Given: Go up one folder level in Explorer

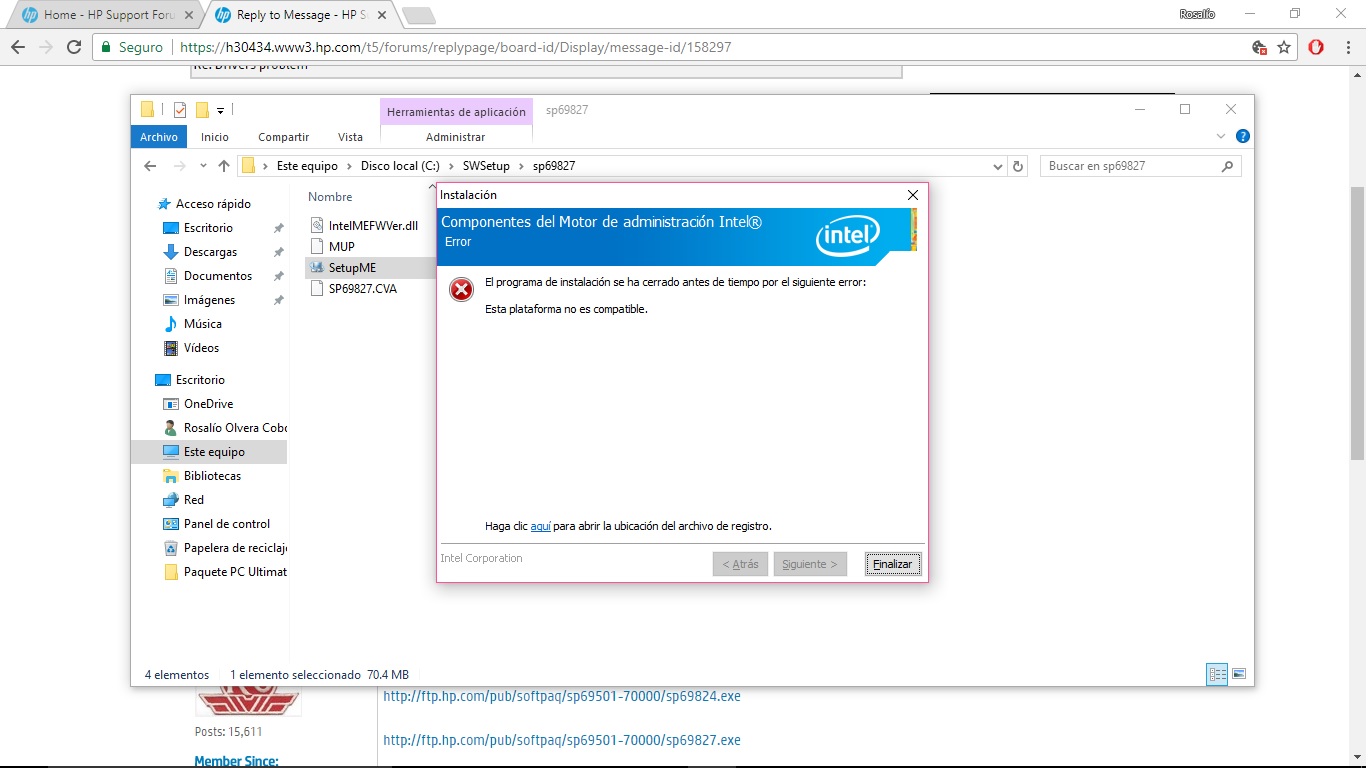Looking at the screenshot, I should point(223,166).
